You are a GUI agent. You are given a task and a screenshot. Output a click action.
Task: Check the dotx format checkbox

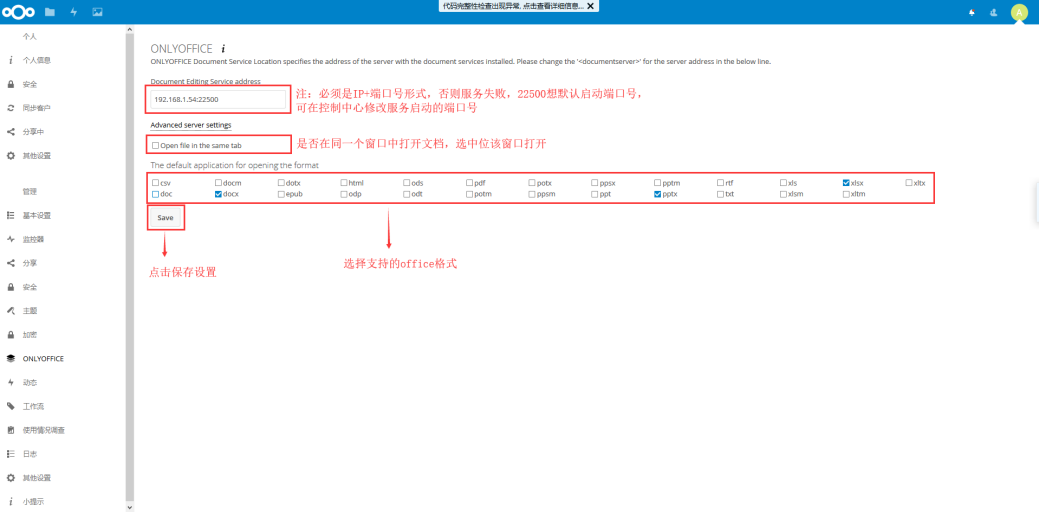(x=281, y=183)
